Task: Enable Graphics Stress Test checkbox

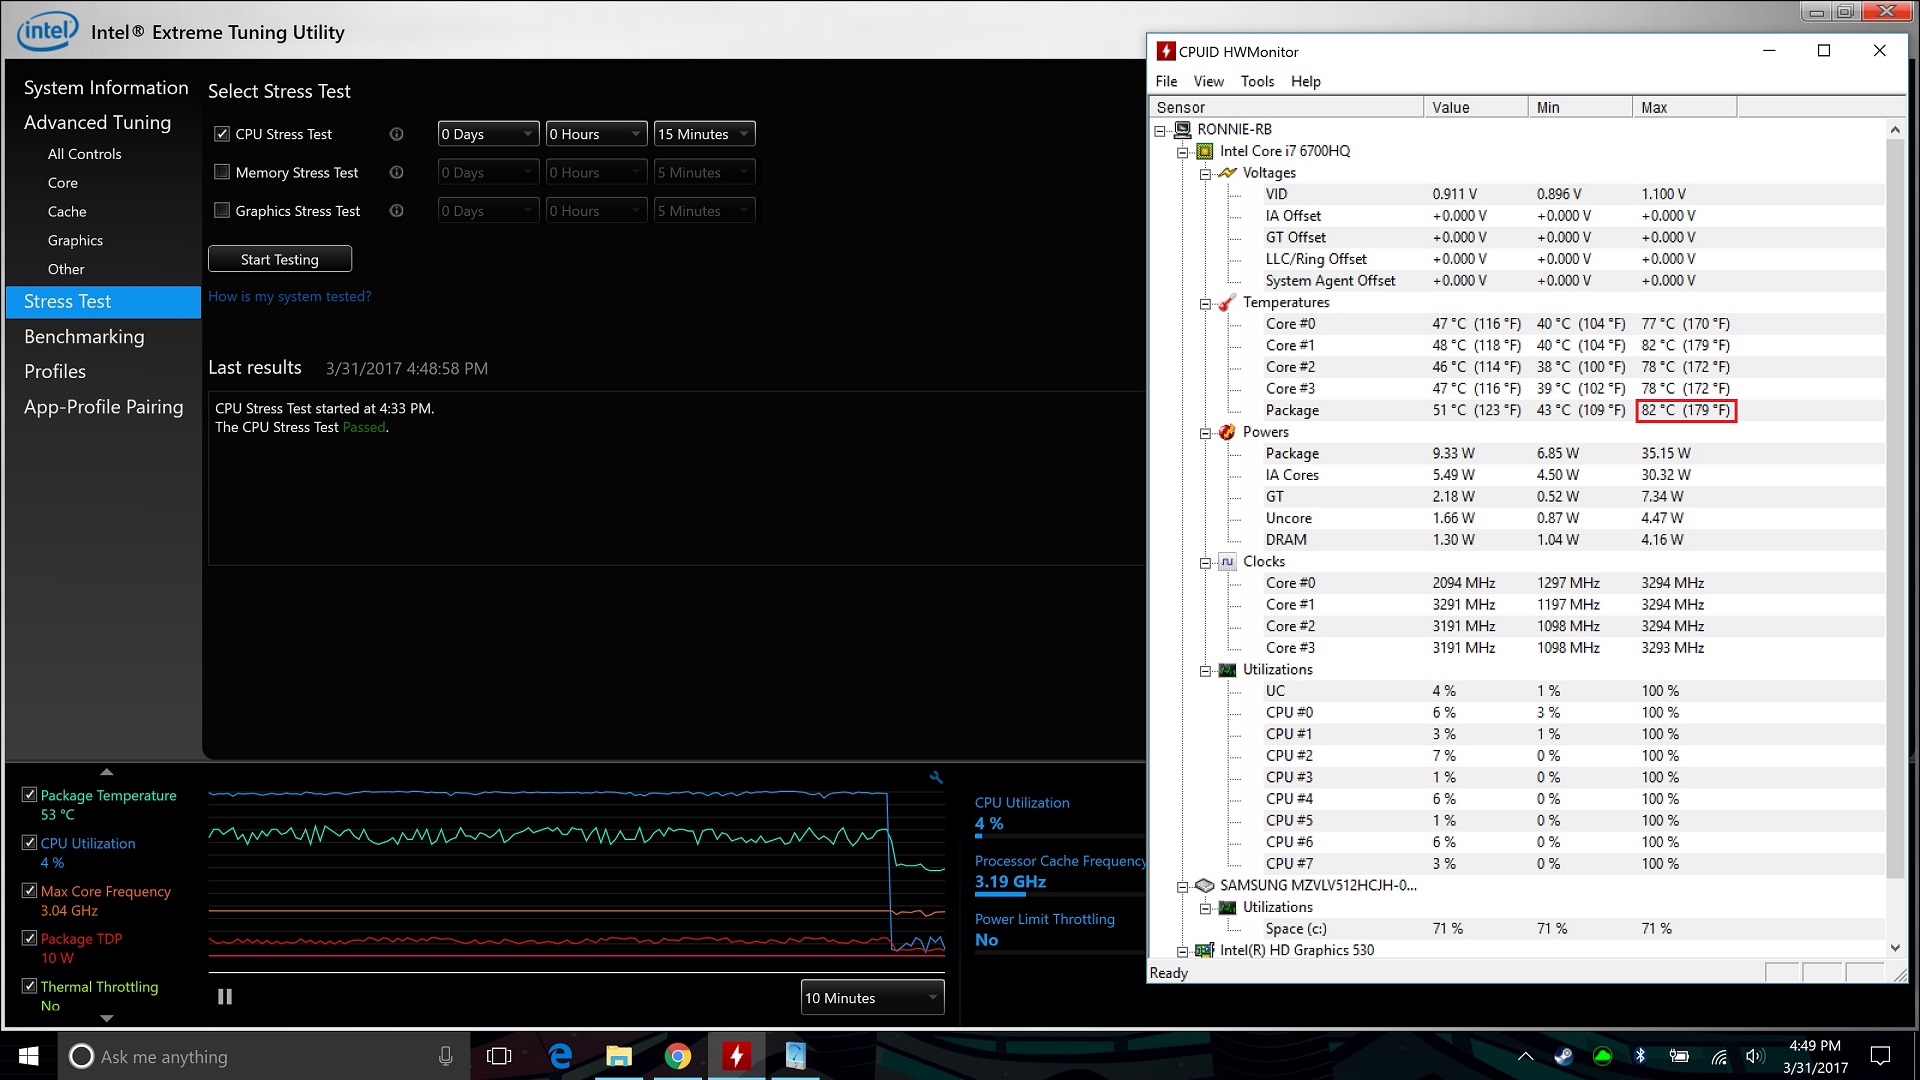Action: pos(222,211)
